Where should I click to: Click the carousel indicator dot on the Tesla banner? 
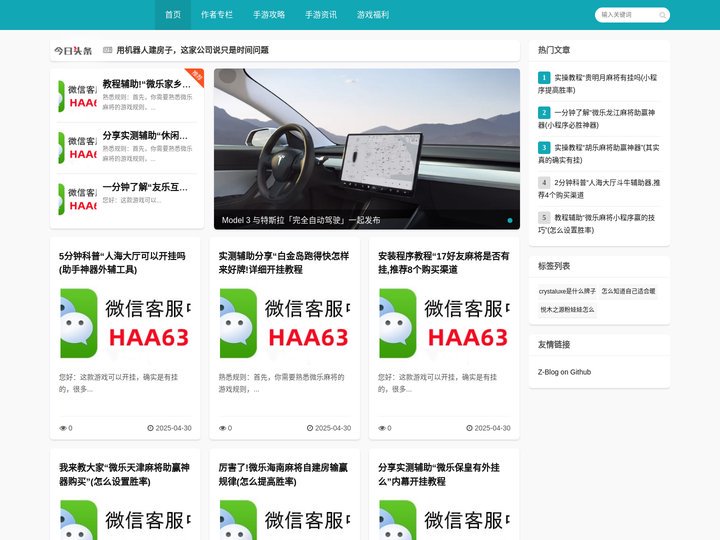[510, 220]
